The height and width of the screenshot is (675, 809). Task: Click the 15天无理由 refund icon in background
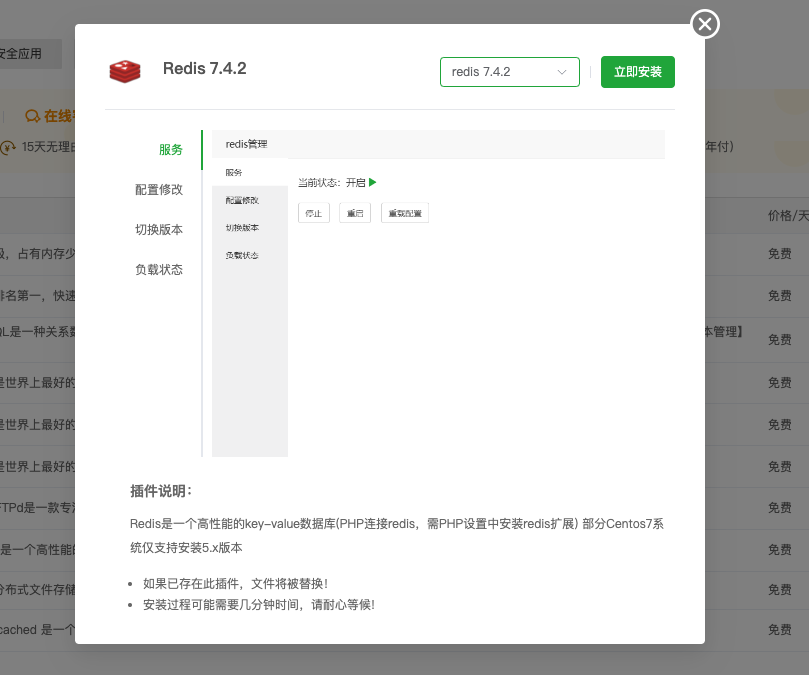(8, 148)
